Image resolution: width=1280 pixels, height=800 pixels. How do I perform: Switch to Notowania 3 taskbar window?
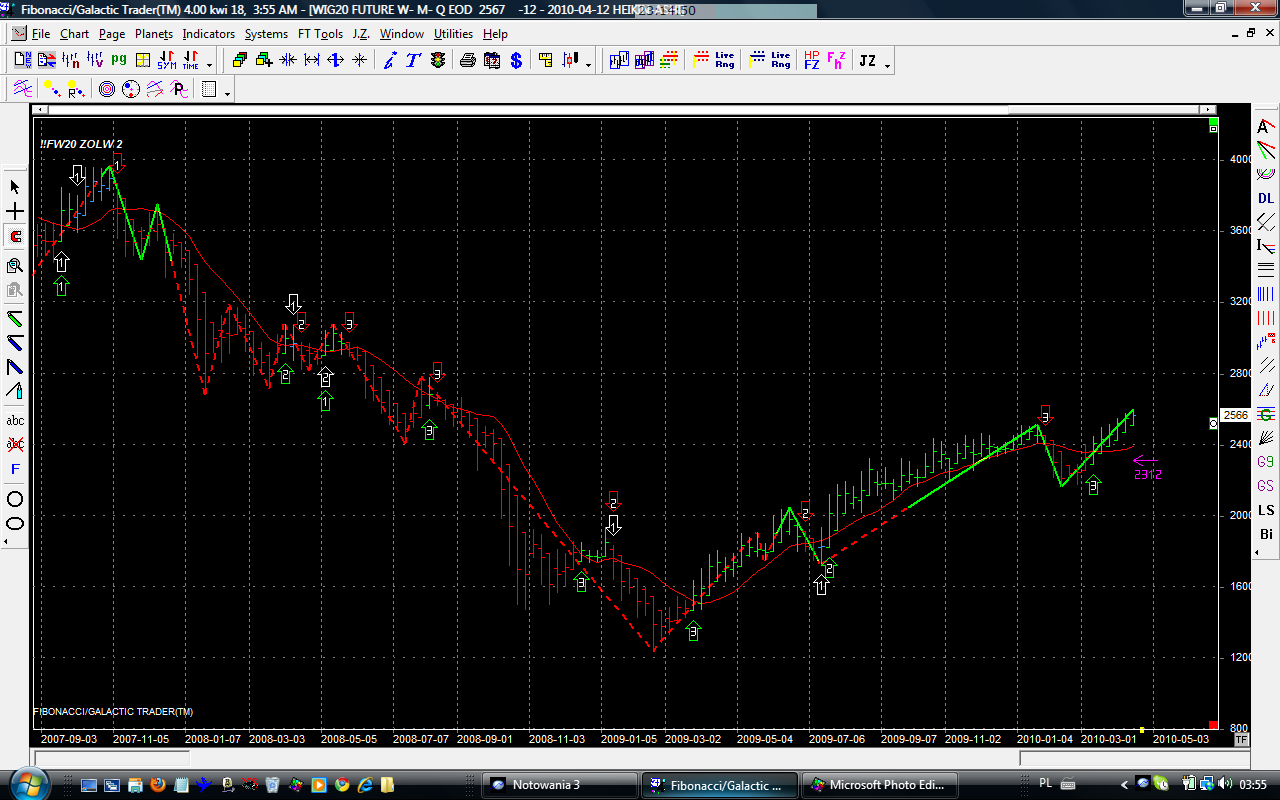coord(559,785)
